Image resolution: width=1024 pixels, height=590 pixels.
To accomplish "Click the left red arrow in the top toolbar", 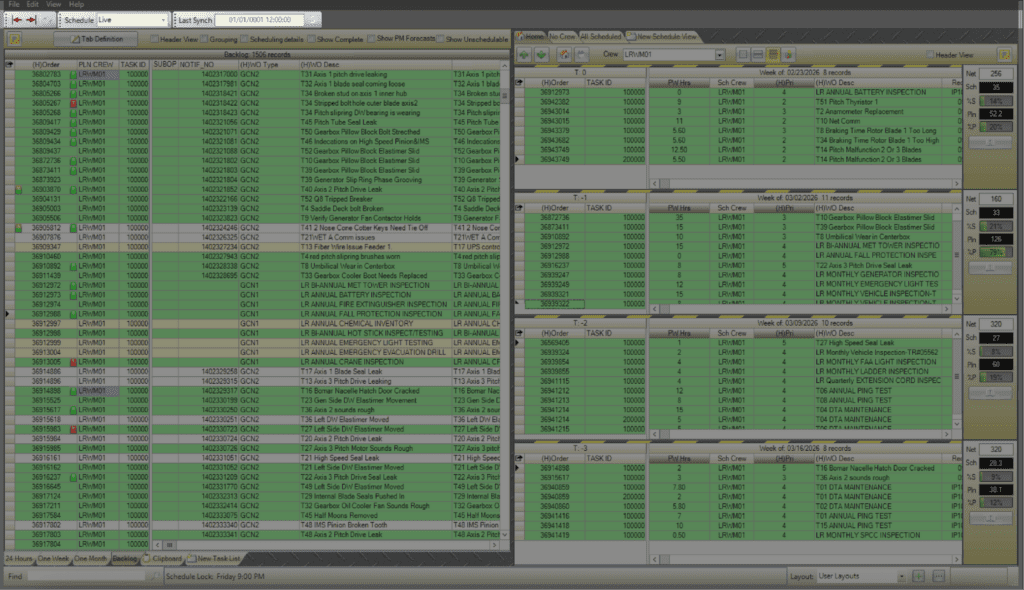I will click(15, 19).
